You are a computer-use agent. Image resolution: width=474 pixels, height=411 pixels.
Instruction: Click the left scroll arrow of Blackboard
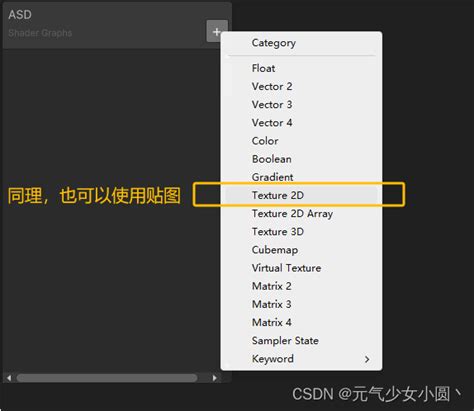pyautogui.click(x=9, y=378)
